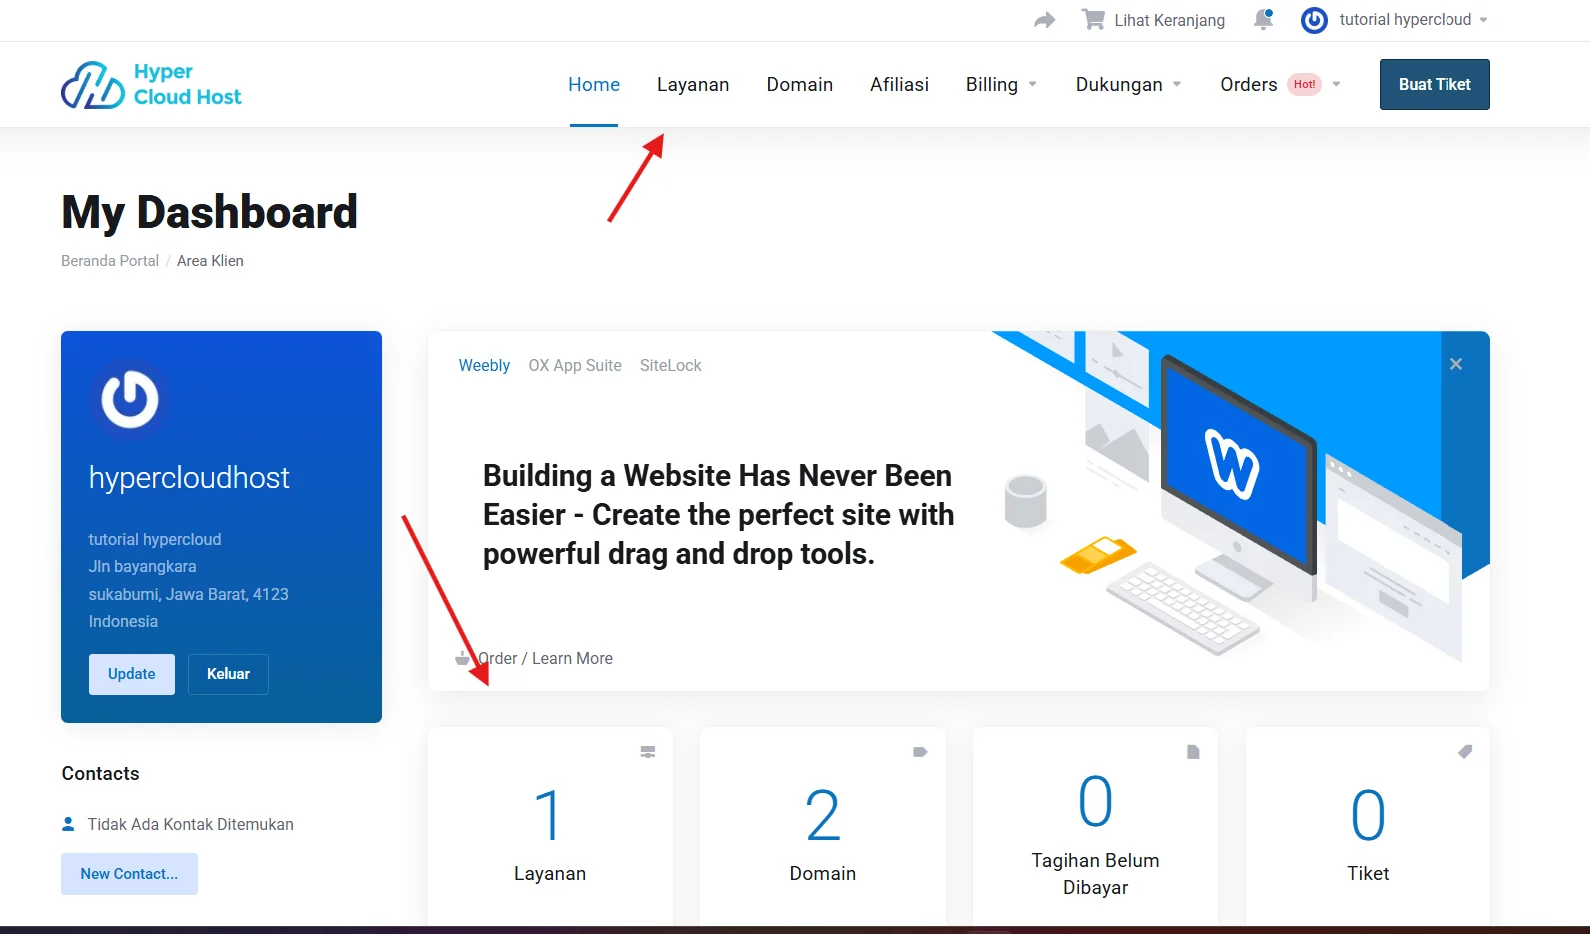This screenshot has width=1590, height=934.
Task: Go to the Home menu item
Action: [594, 85]
